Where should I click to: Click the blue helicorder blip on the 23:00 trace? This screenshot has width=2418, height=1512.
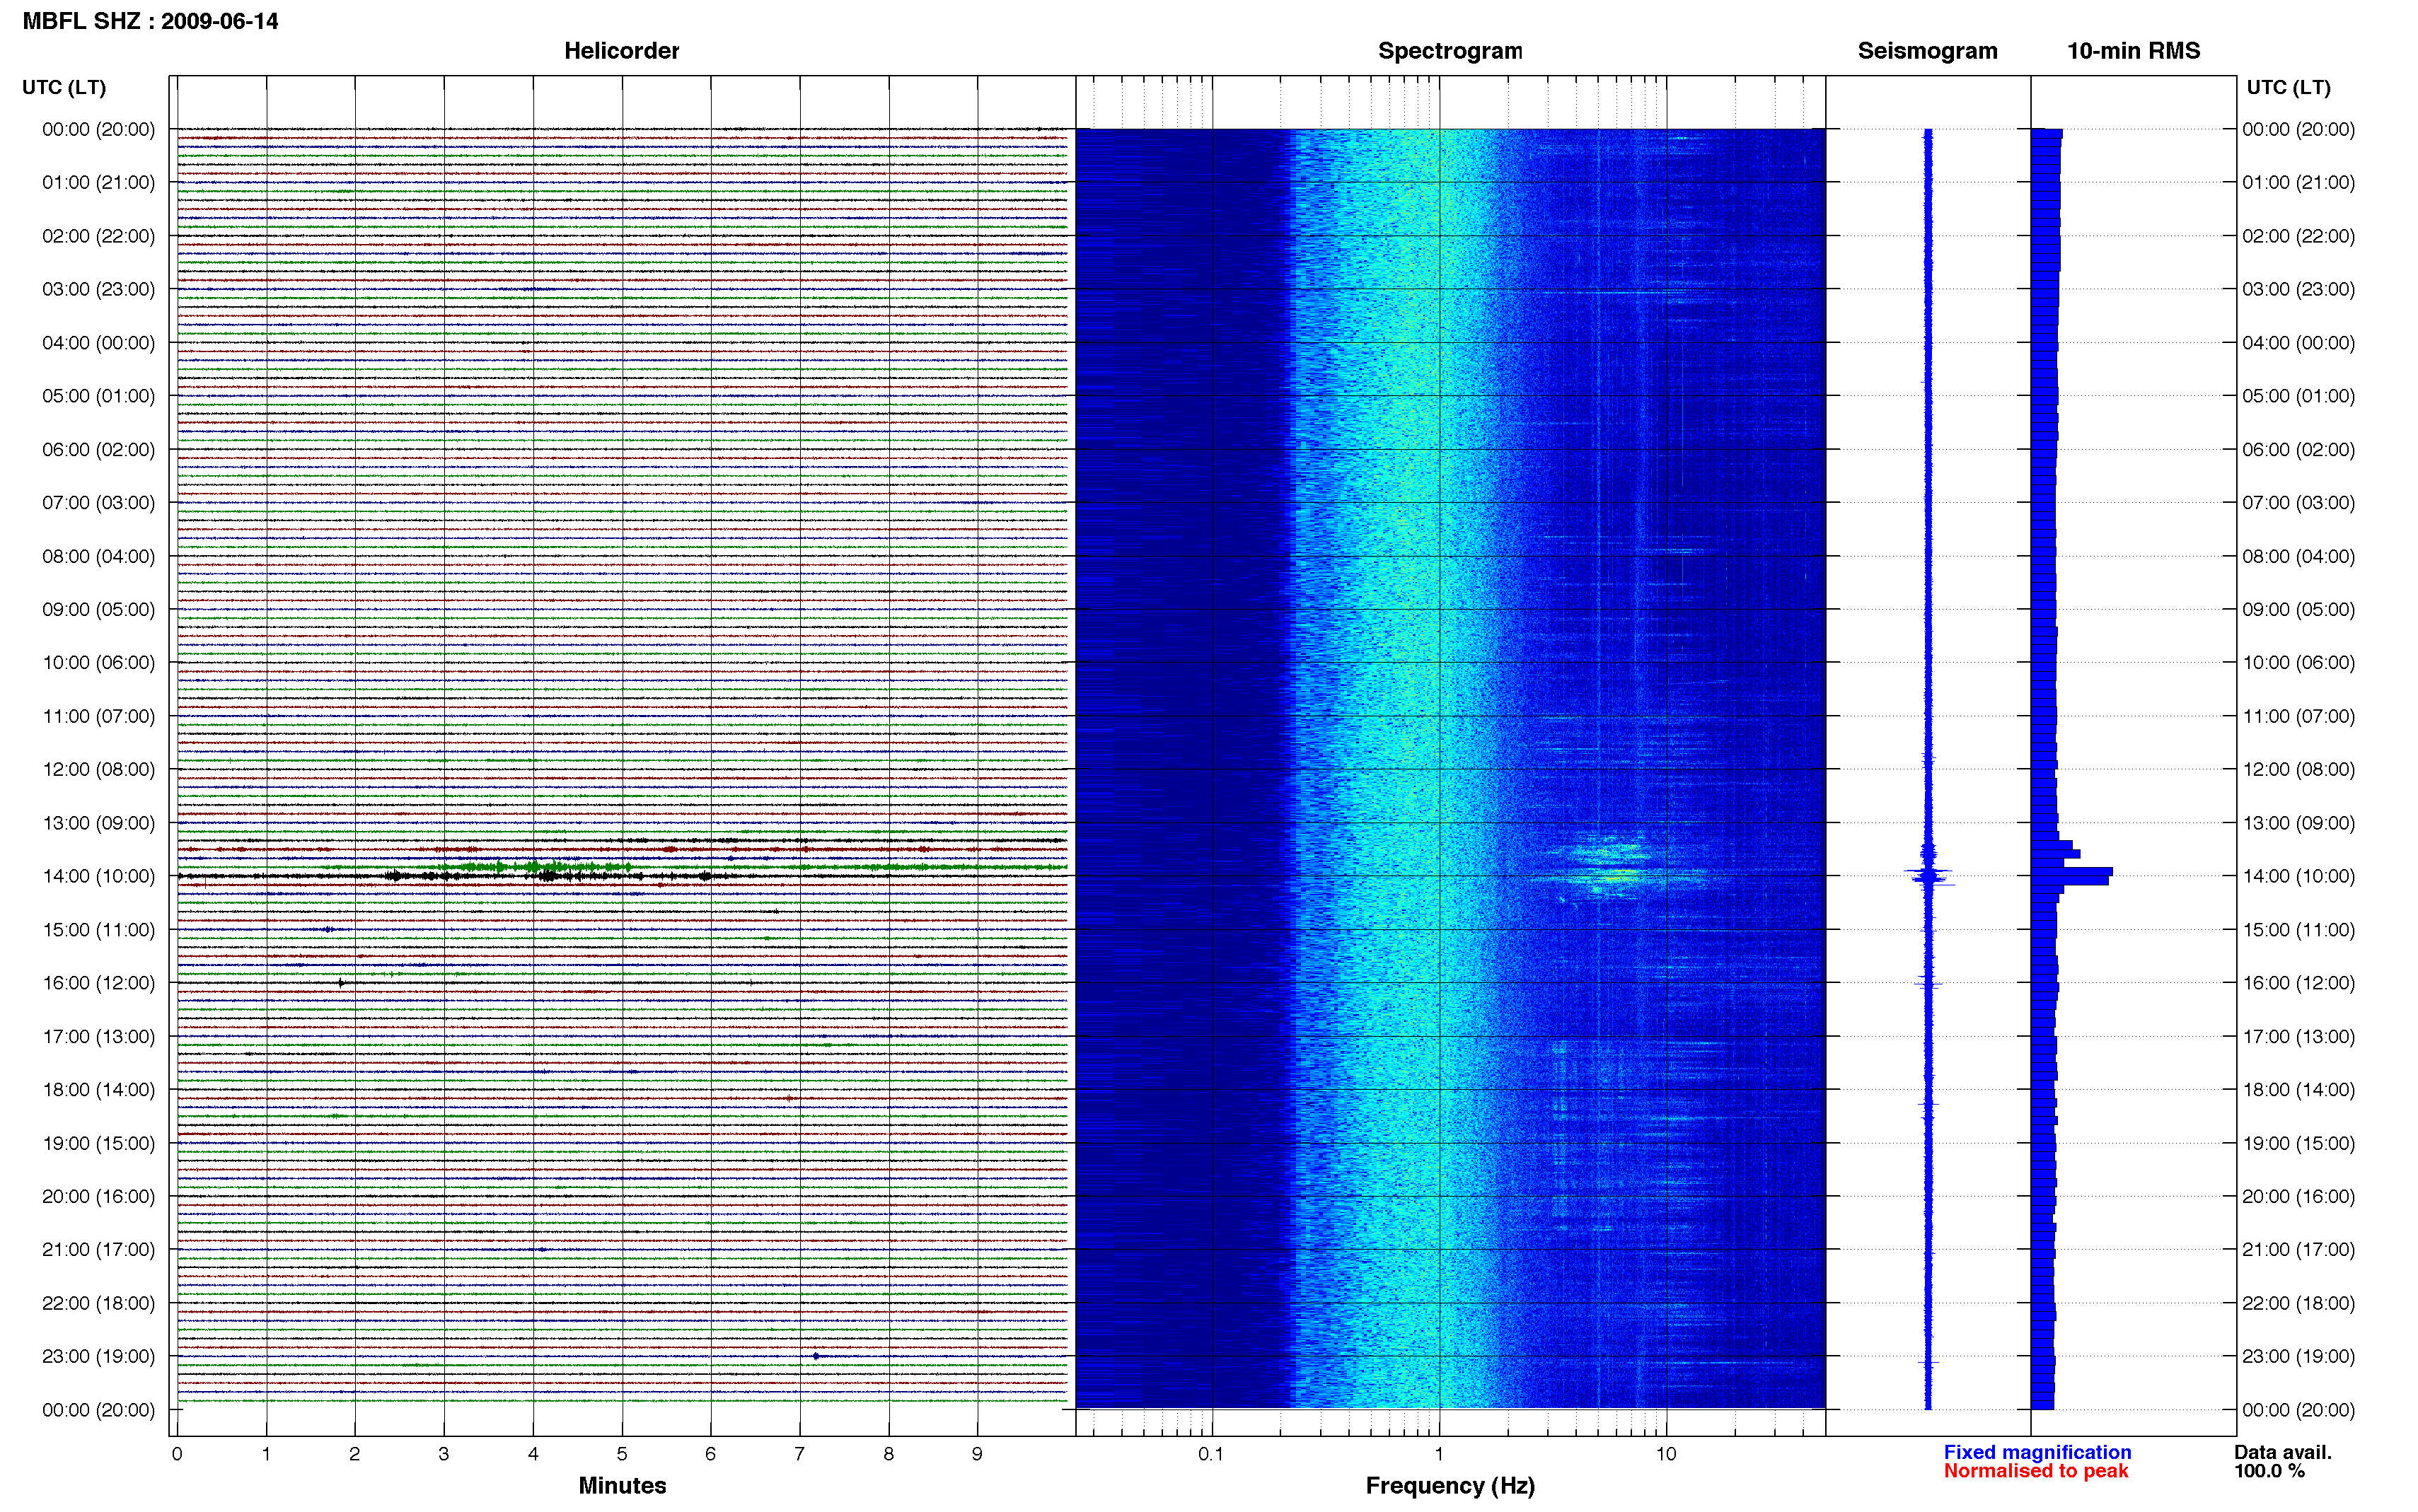[816, 1356]
